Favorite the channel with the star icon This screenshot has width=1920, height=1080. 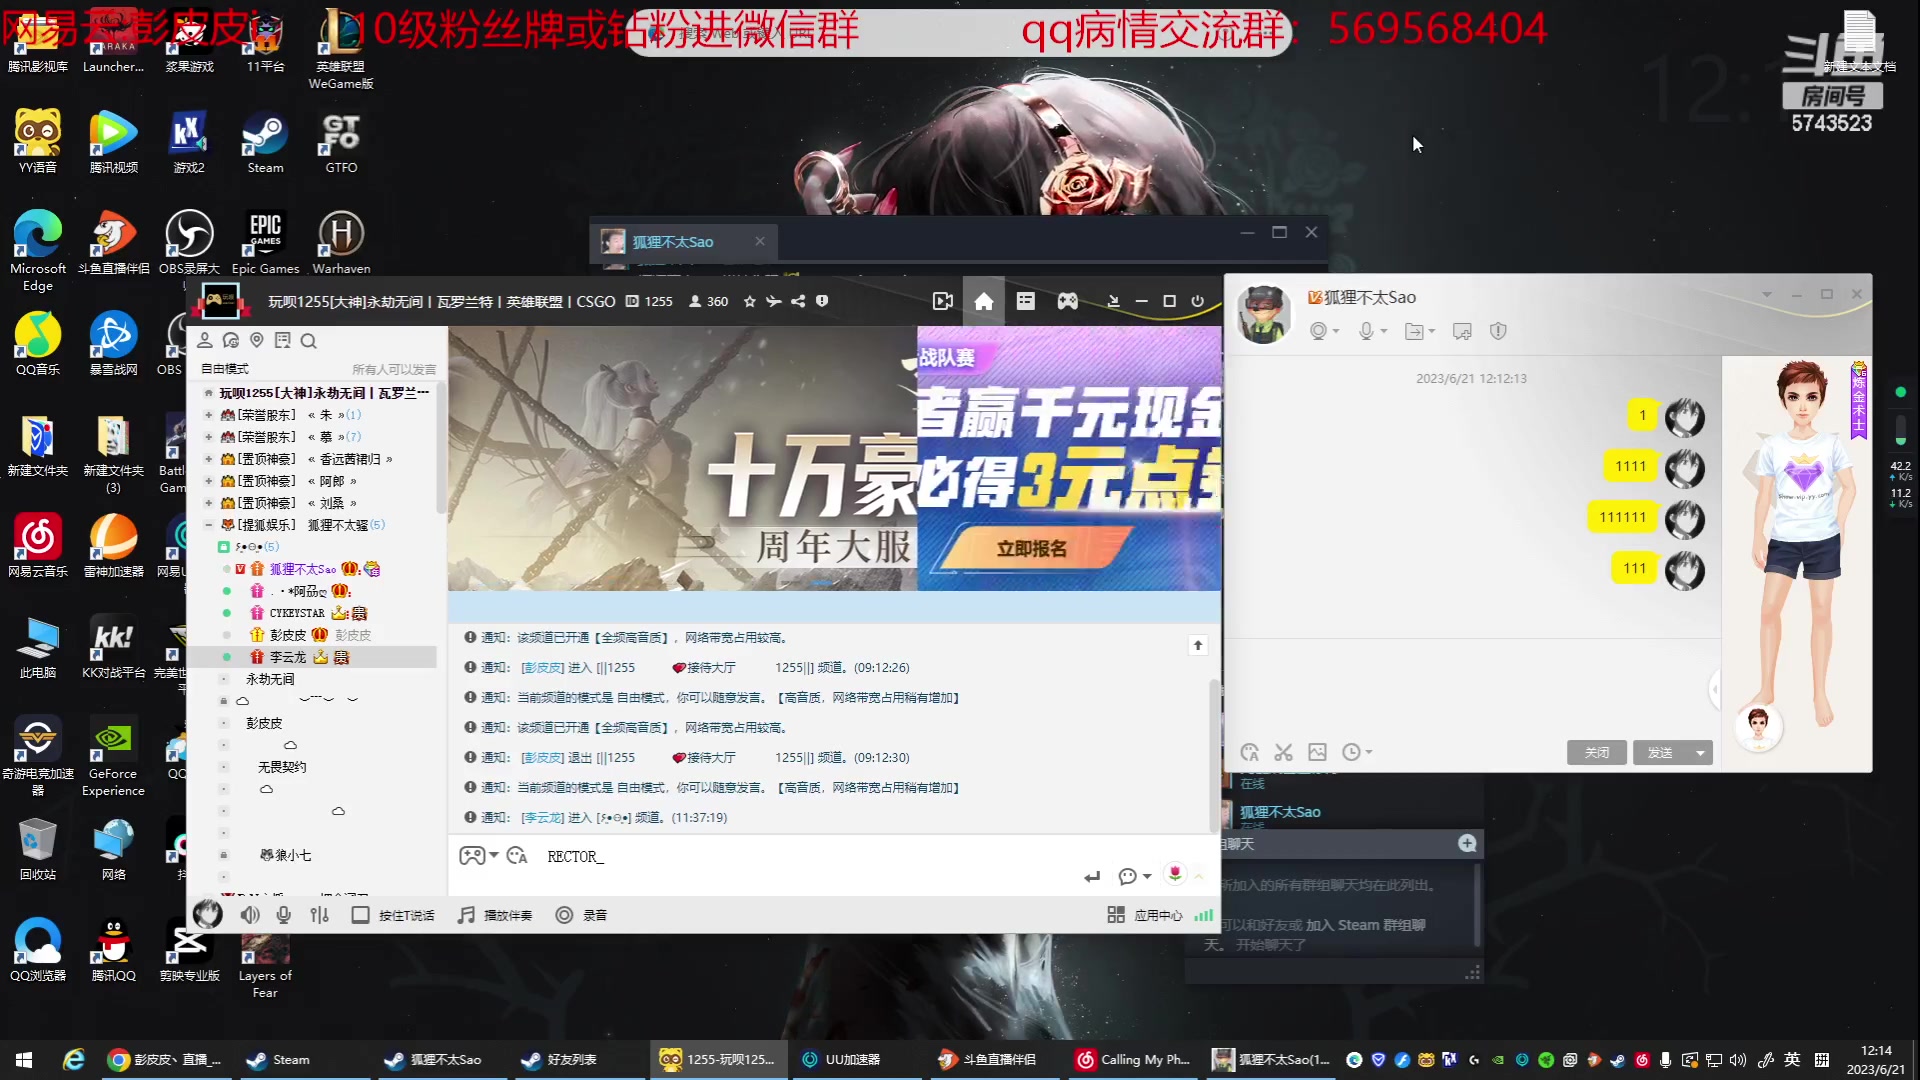(750, 301)
